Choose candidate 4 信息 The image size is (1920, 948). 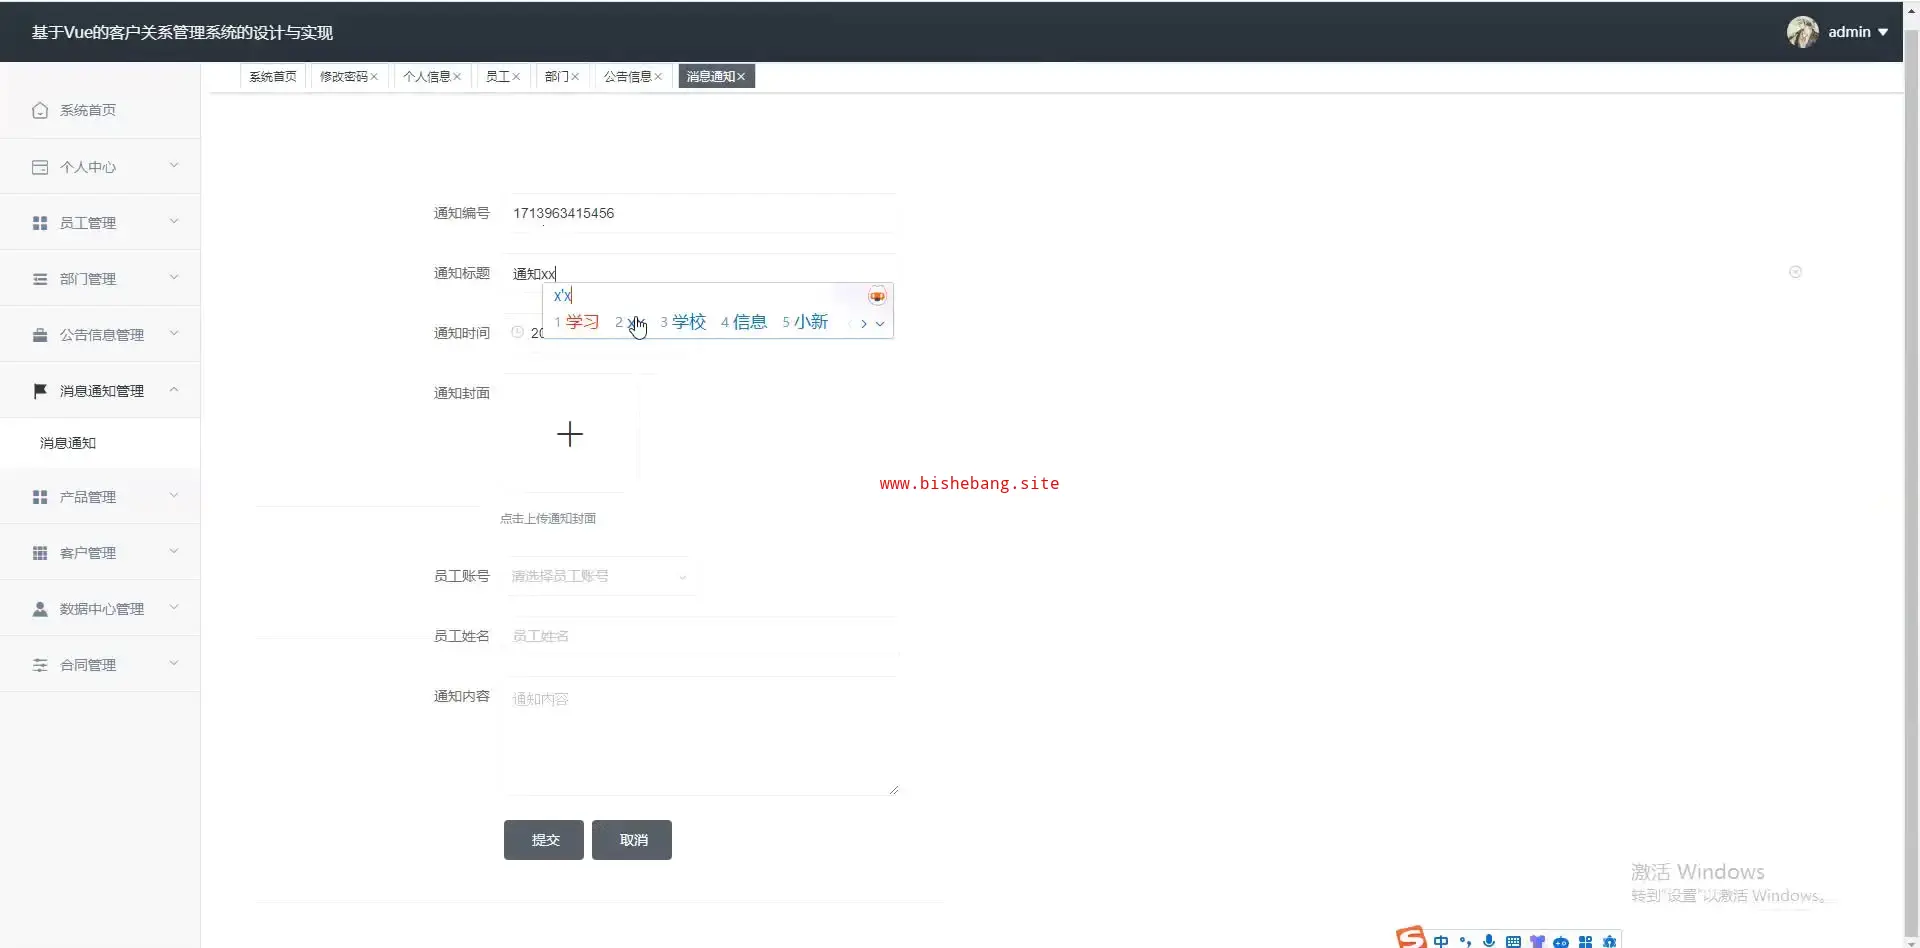(744, 322)
